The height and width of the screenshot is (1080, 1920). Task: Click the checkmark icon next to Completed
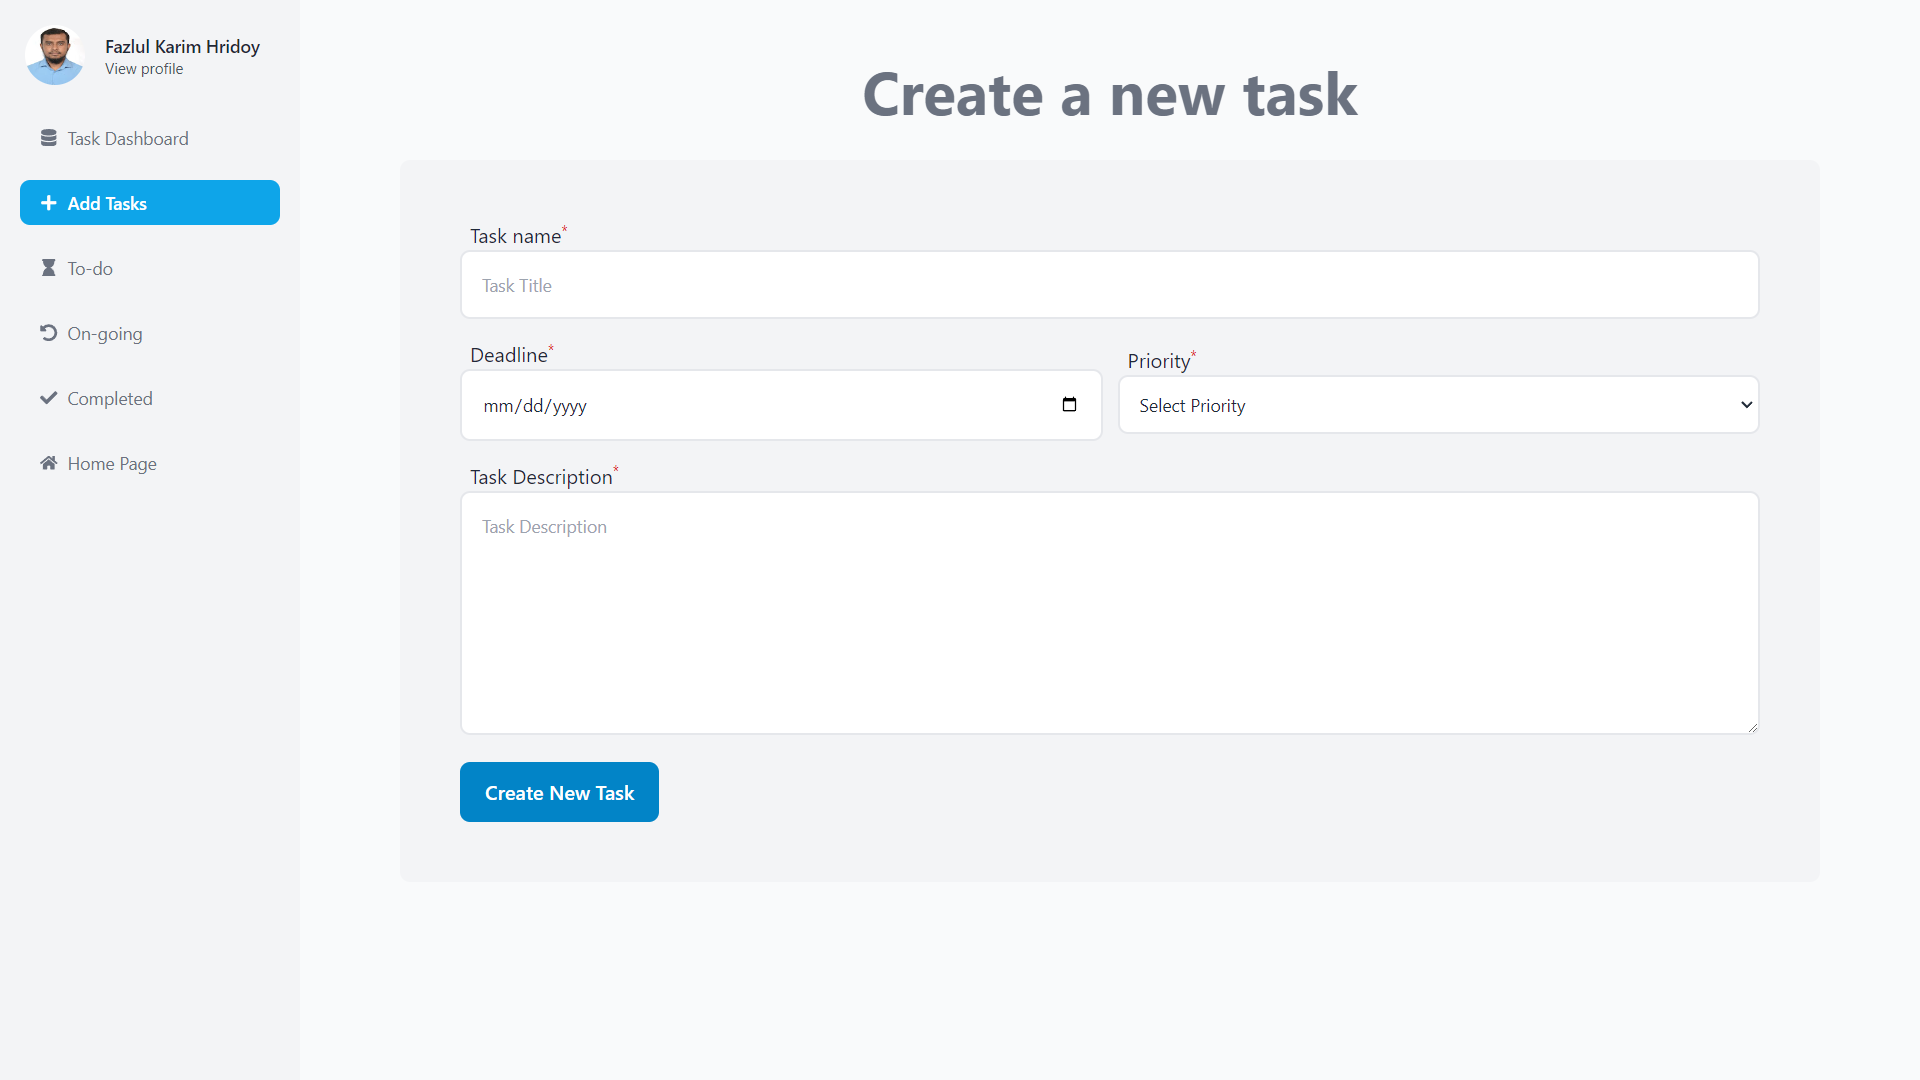tap(48, 397)
